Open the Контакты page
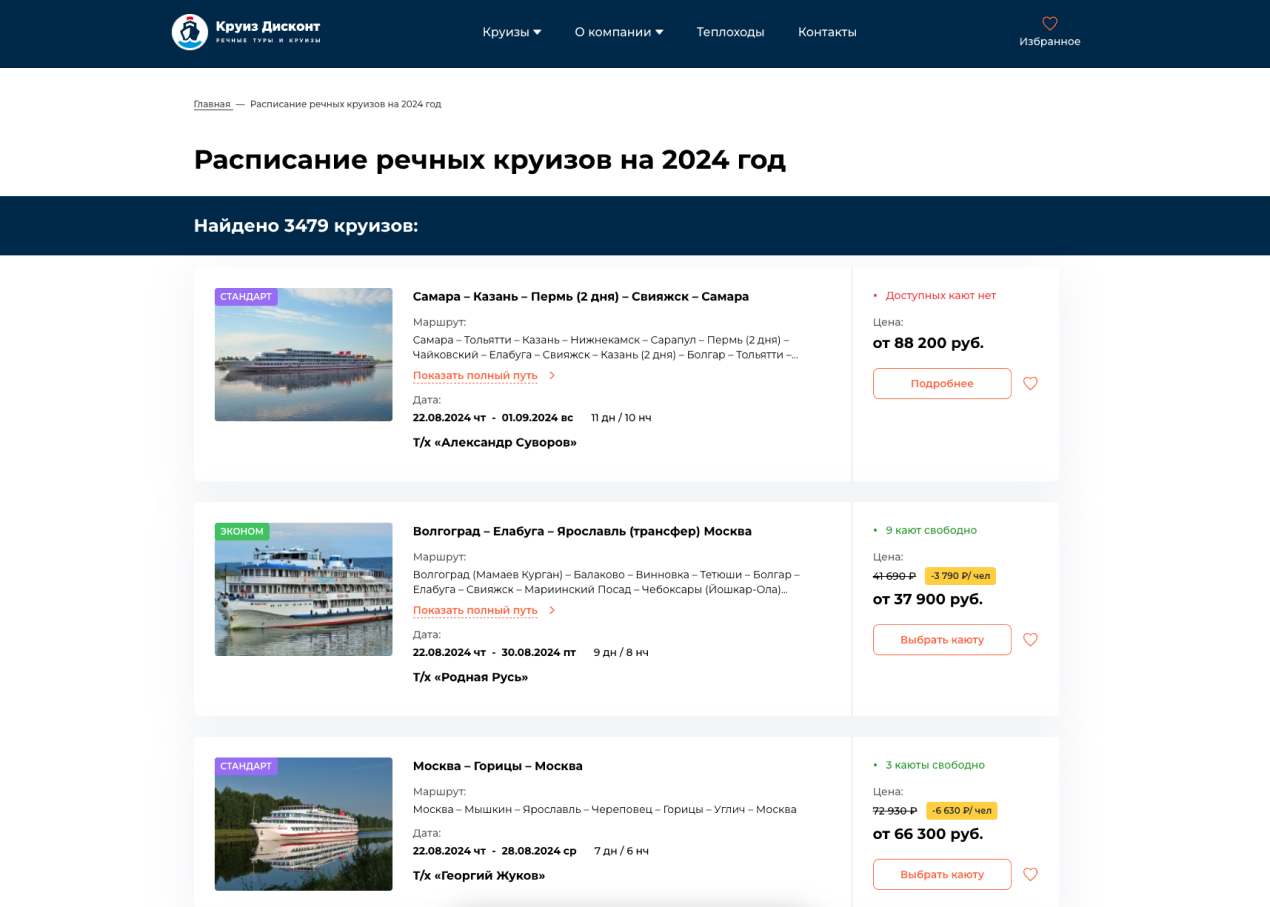Screen dimensions: 1270x907 (x=826, y=31)
